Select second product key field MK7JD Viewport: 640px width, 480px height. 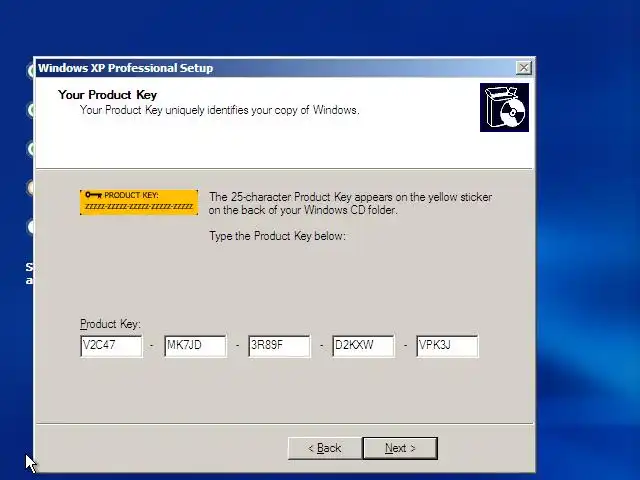tap(196, 346)
